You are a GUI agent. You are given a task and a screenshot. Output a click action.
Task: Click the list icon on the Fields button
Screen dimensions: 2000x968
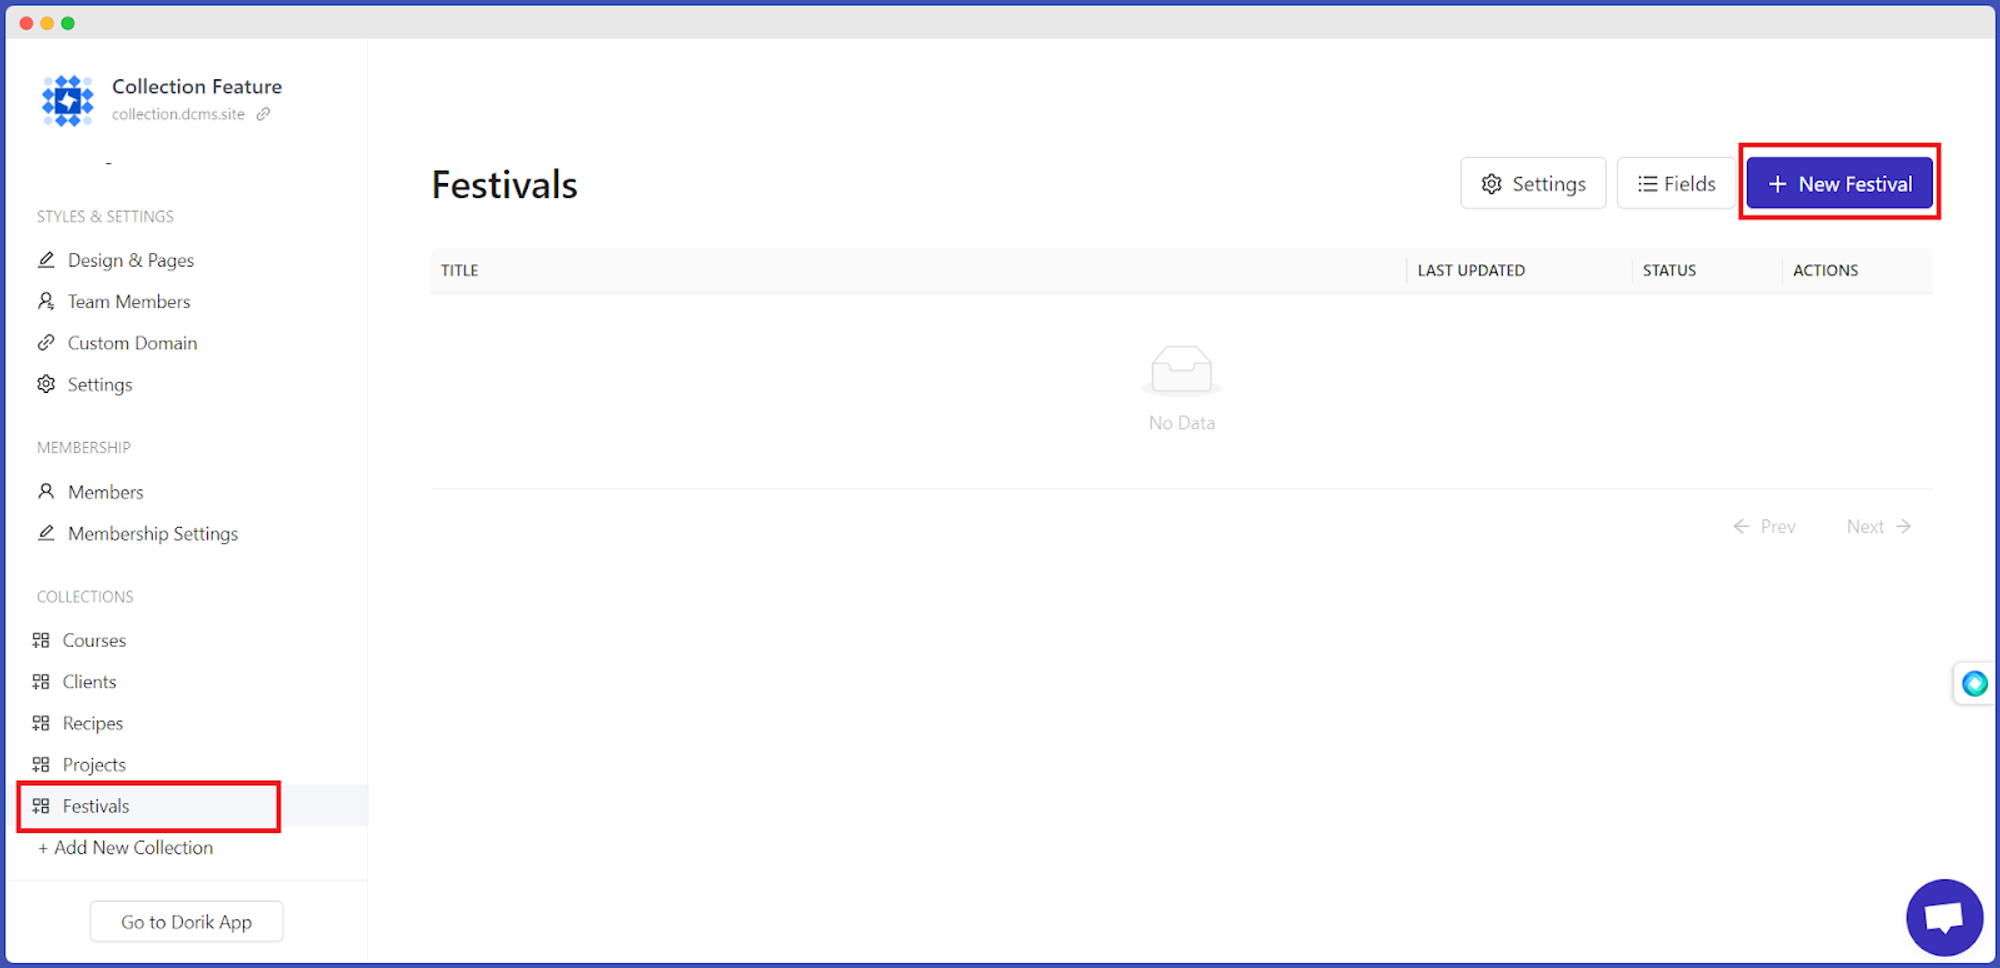[1647, 184]
